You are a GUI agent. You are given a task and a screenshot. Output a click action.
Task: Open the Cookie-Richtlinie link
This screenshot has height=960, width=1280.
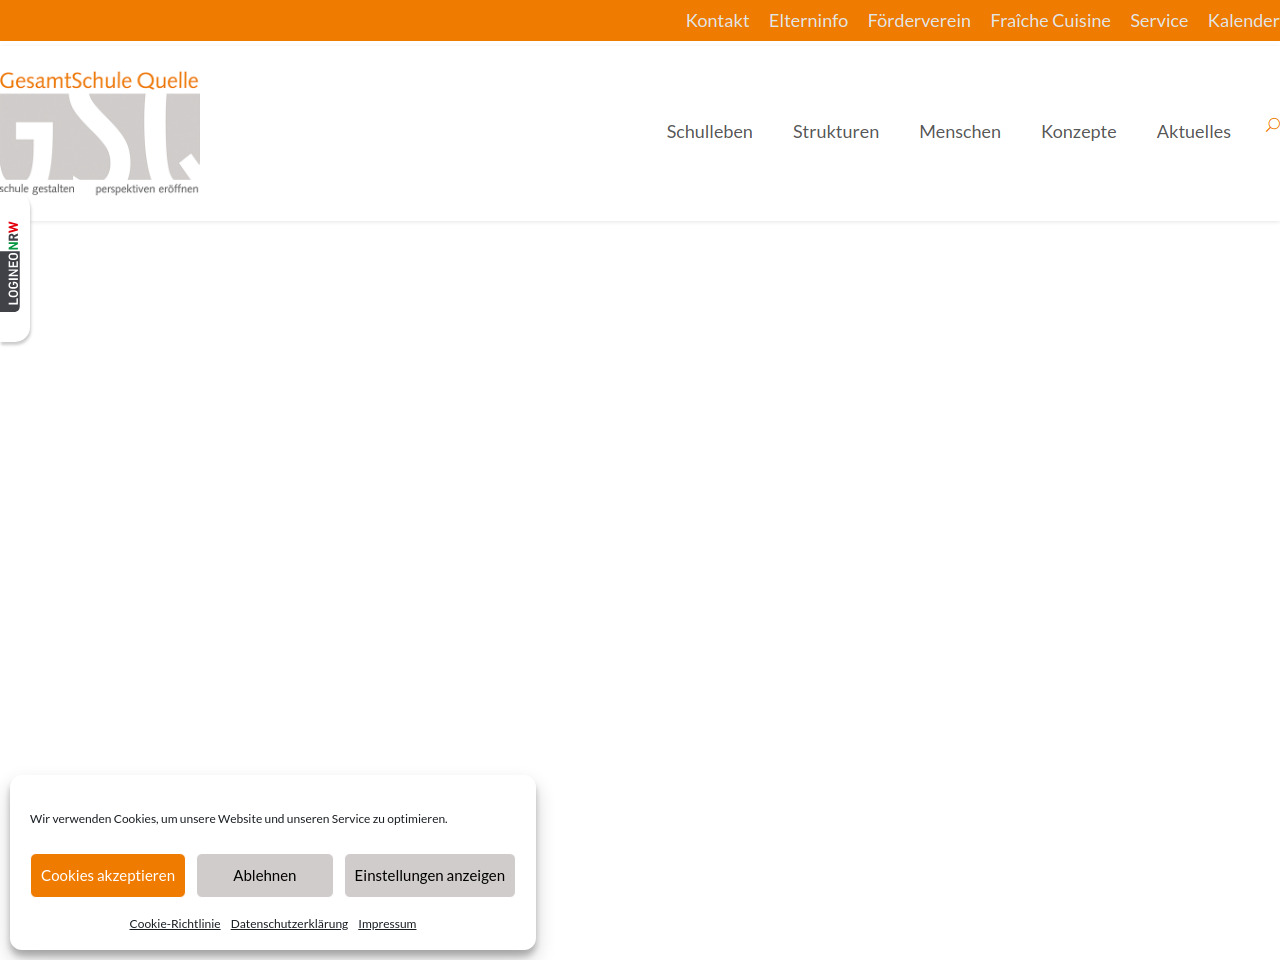coord(175,924)
